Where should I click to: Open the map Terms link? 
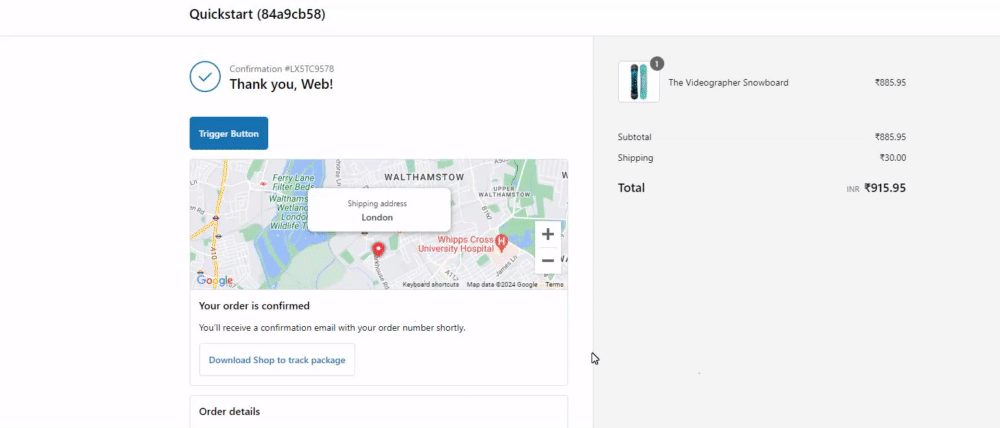pyautogui.click(x=554, y=284)
